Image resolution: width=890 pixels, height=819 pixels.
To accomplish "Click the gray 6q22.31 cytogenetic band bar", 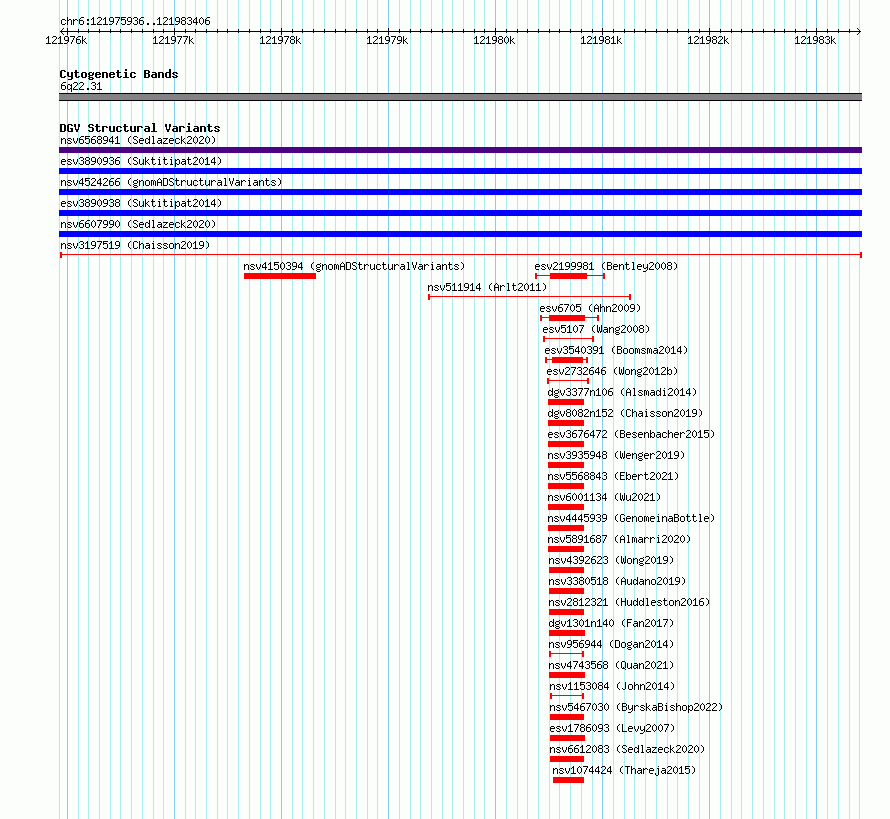I will [x=460, y=97].
